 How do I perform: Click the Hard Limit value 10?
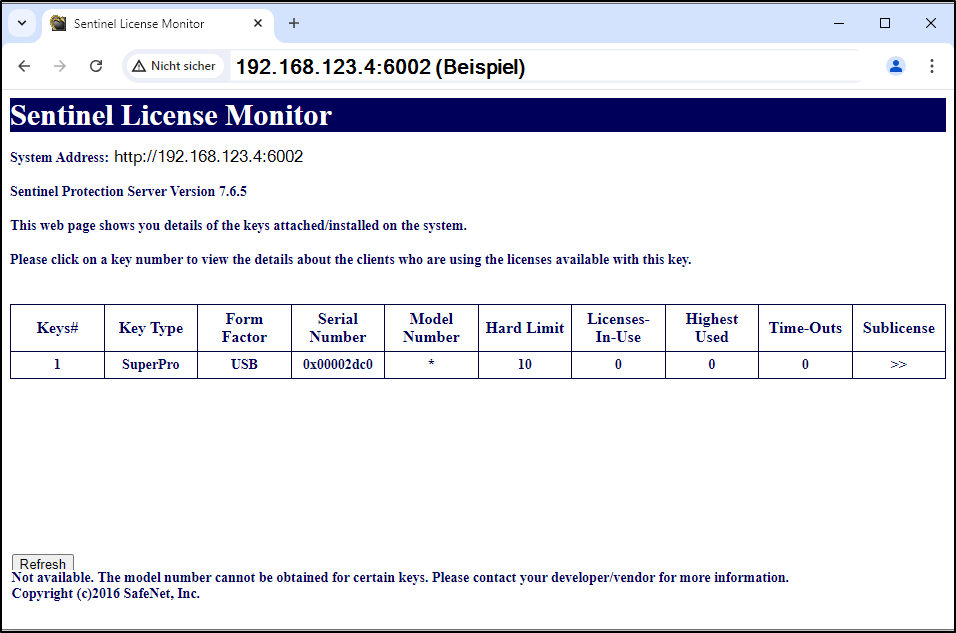525,365
